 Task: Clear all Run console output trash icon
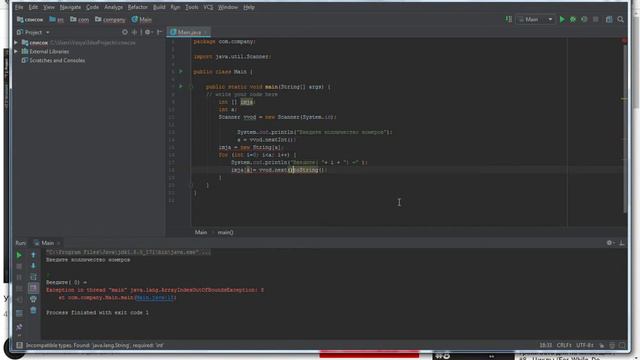pyautogui.click(x=33, y=311)
